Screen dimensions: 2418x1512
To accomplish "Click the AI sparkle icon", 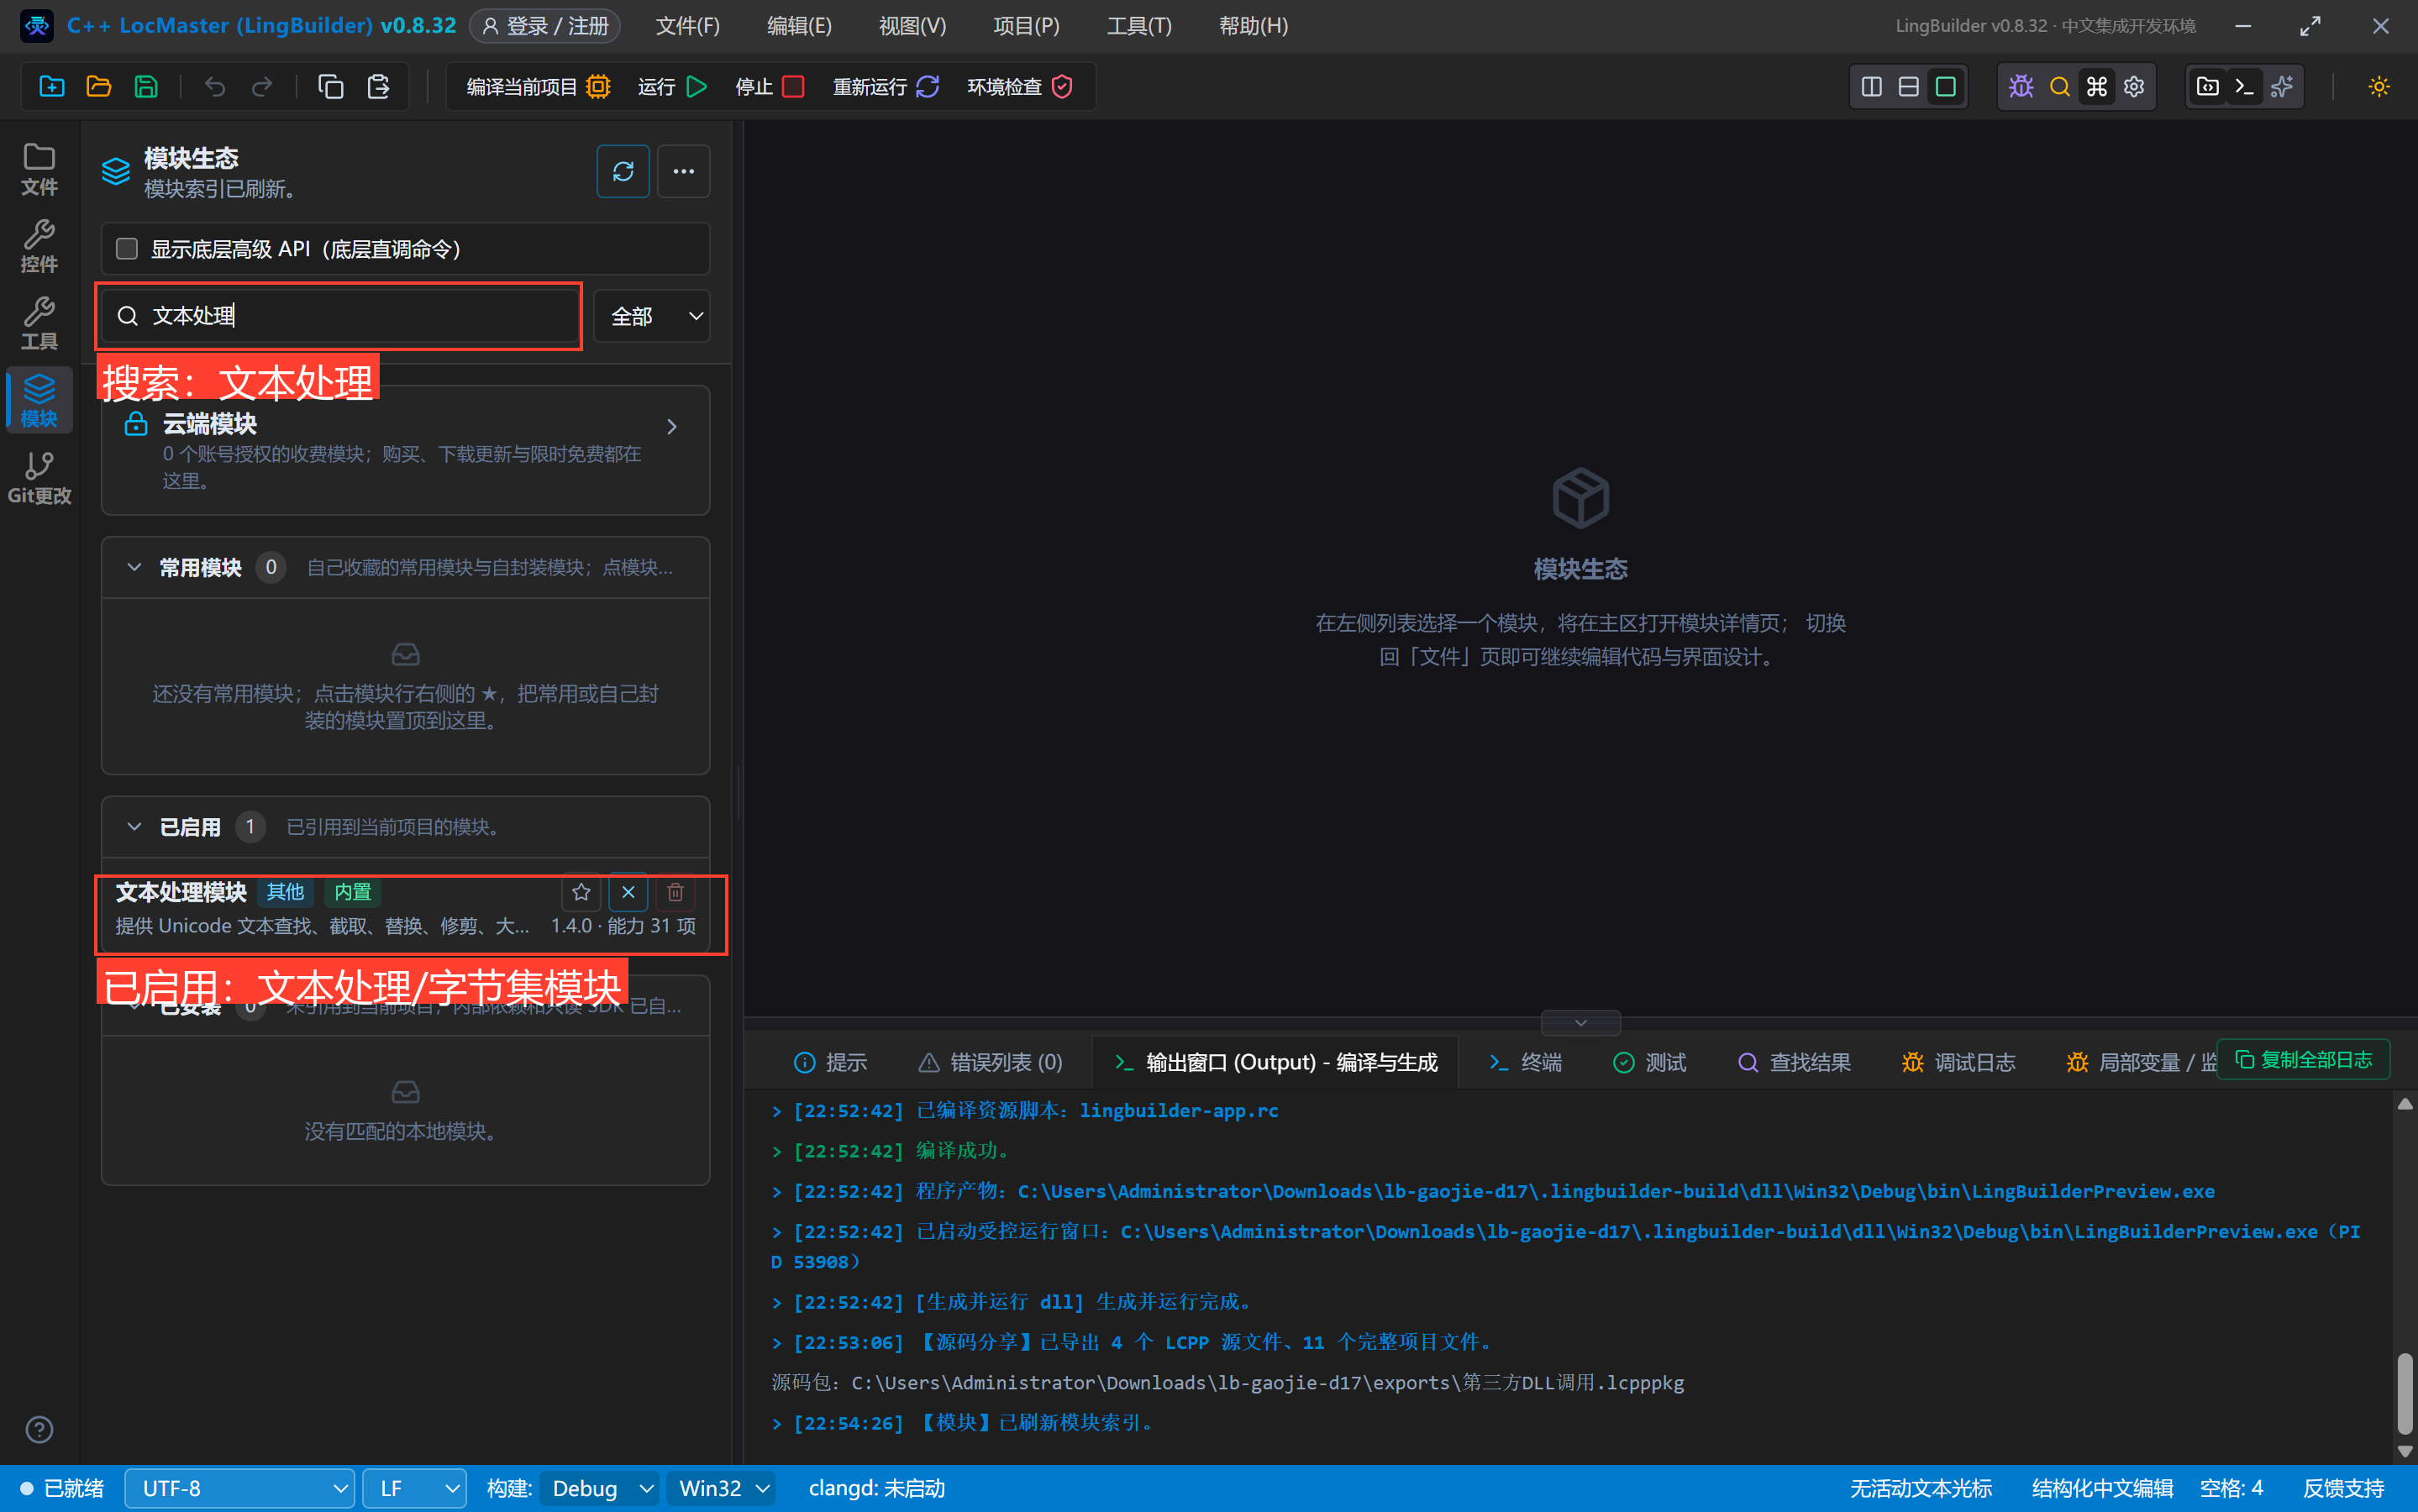I will point(2282,87).
